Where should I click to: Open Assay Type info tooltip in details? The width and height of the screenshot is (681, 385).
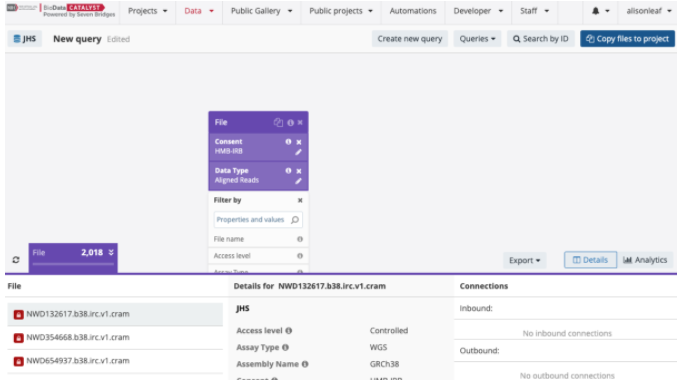(285, 348)
